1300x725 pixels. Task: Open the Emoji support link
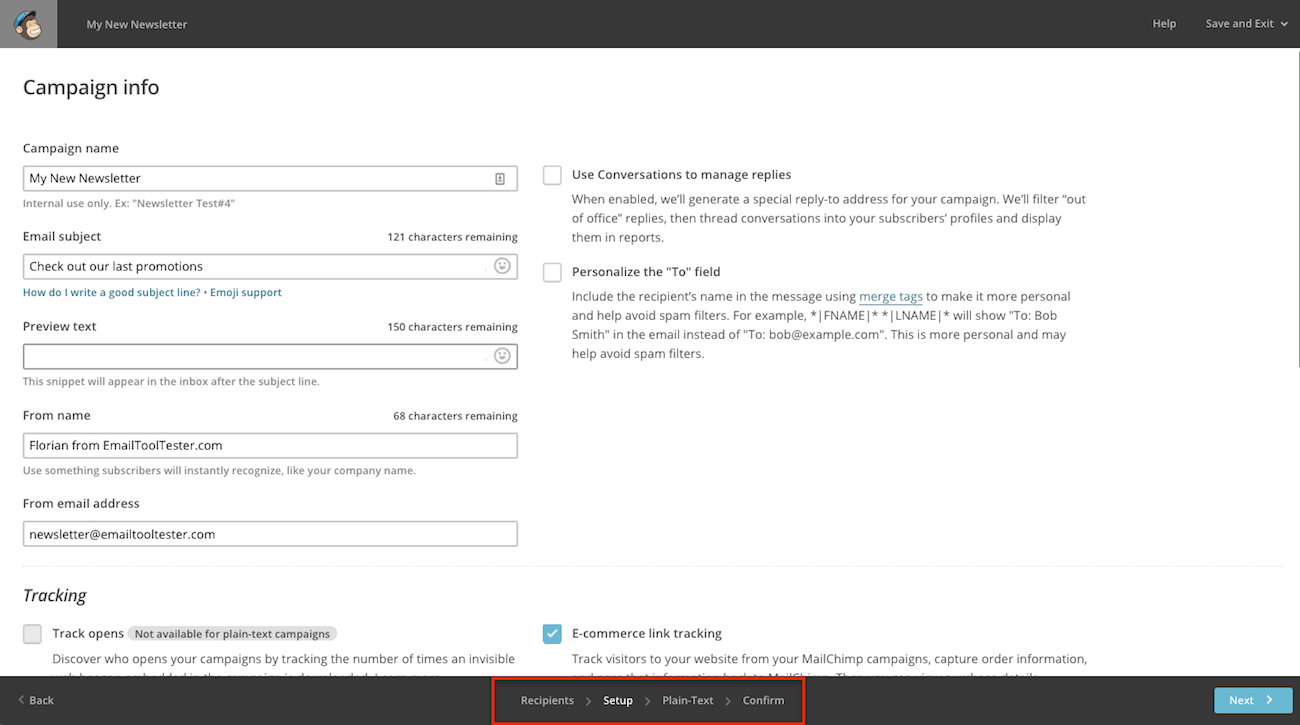[246, 293]
